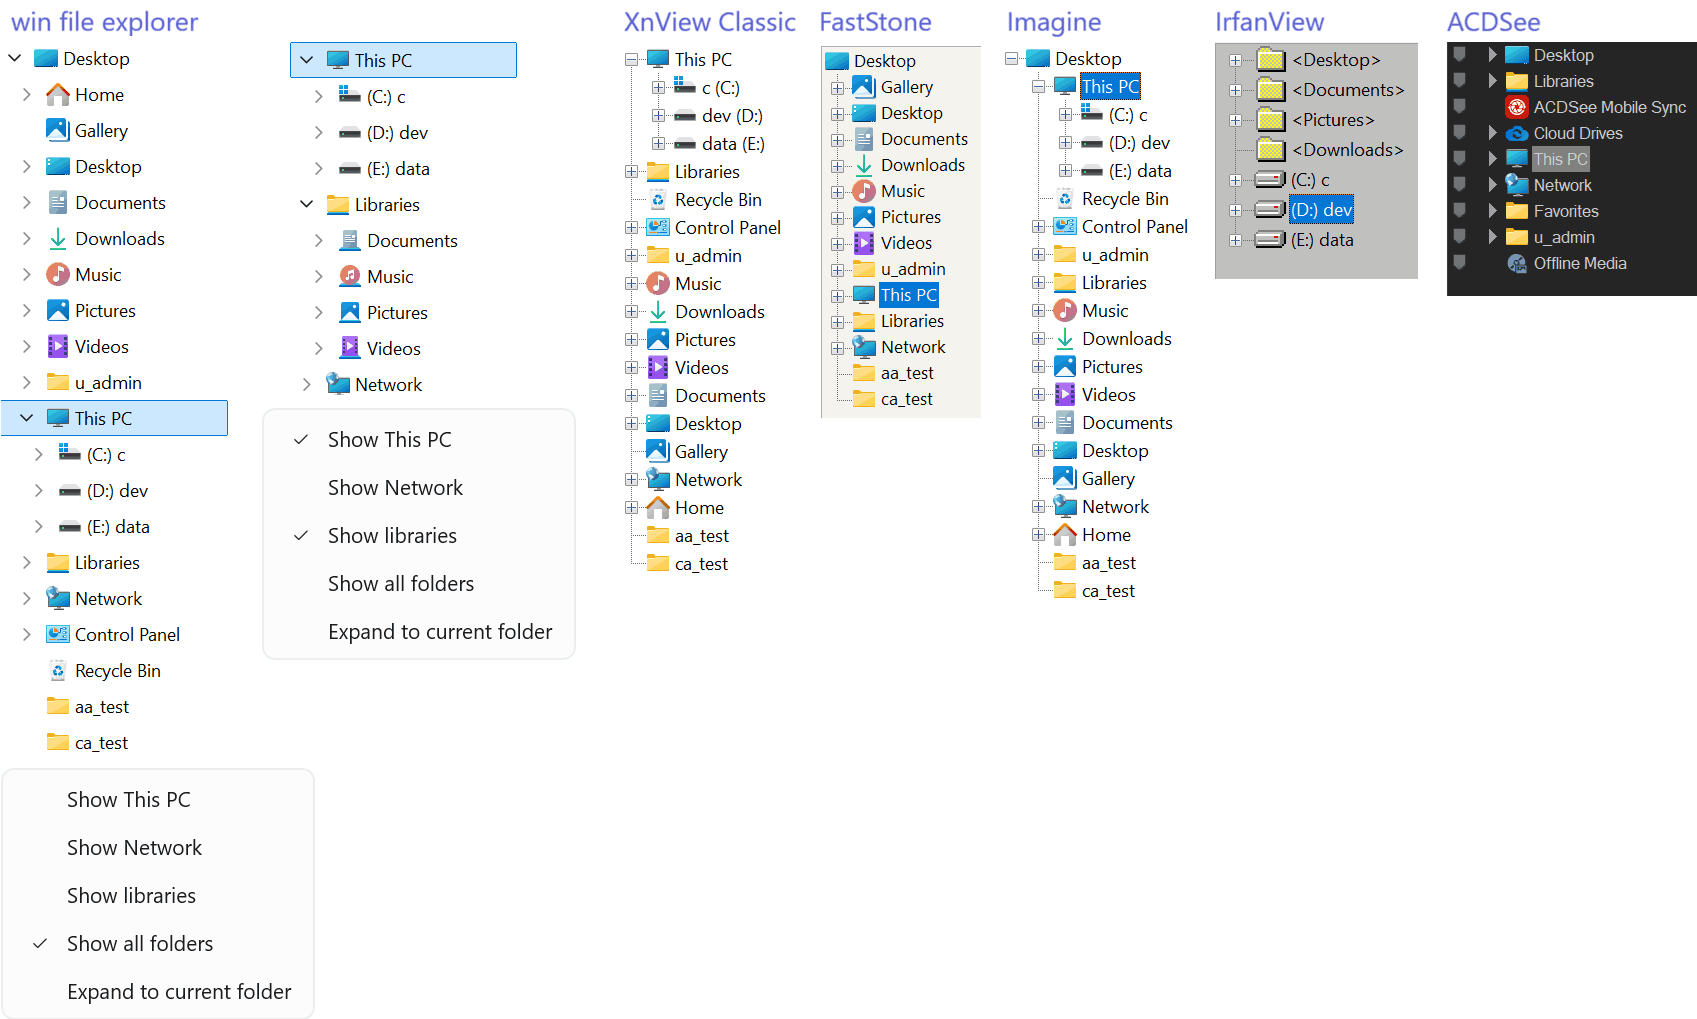Select "aa_test" in the XnView Classic tree
1697x1019 pixels.
(x=702, y=536)
